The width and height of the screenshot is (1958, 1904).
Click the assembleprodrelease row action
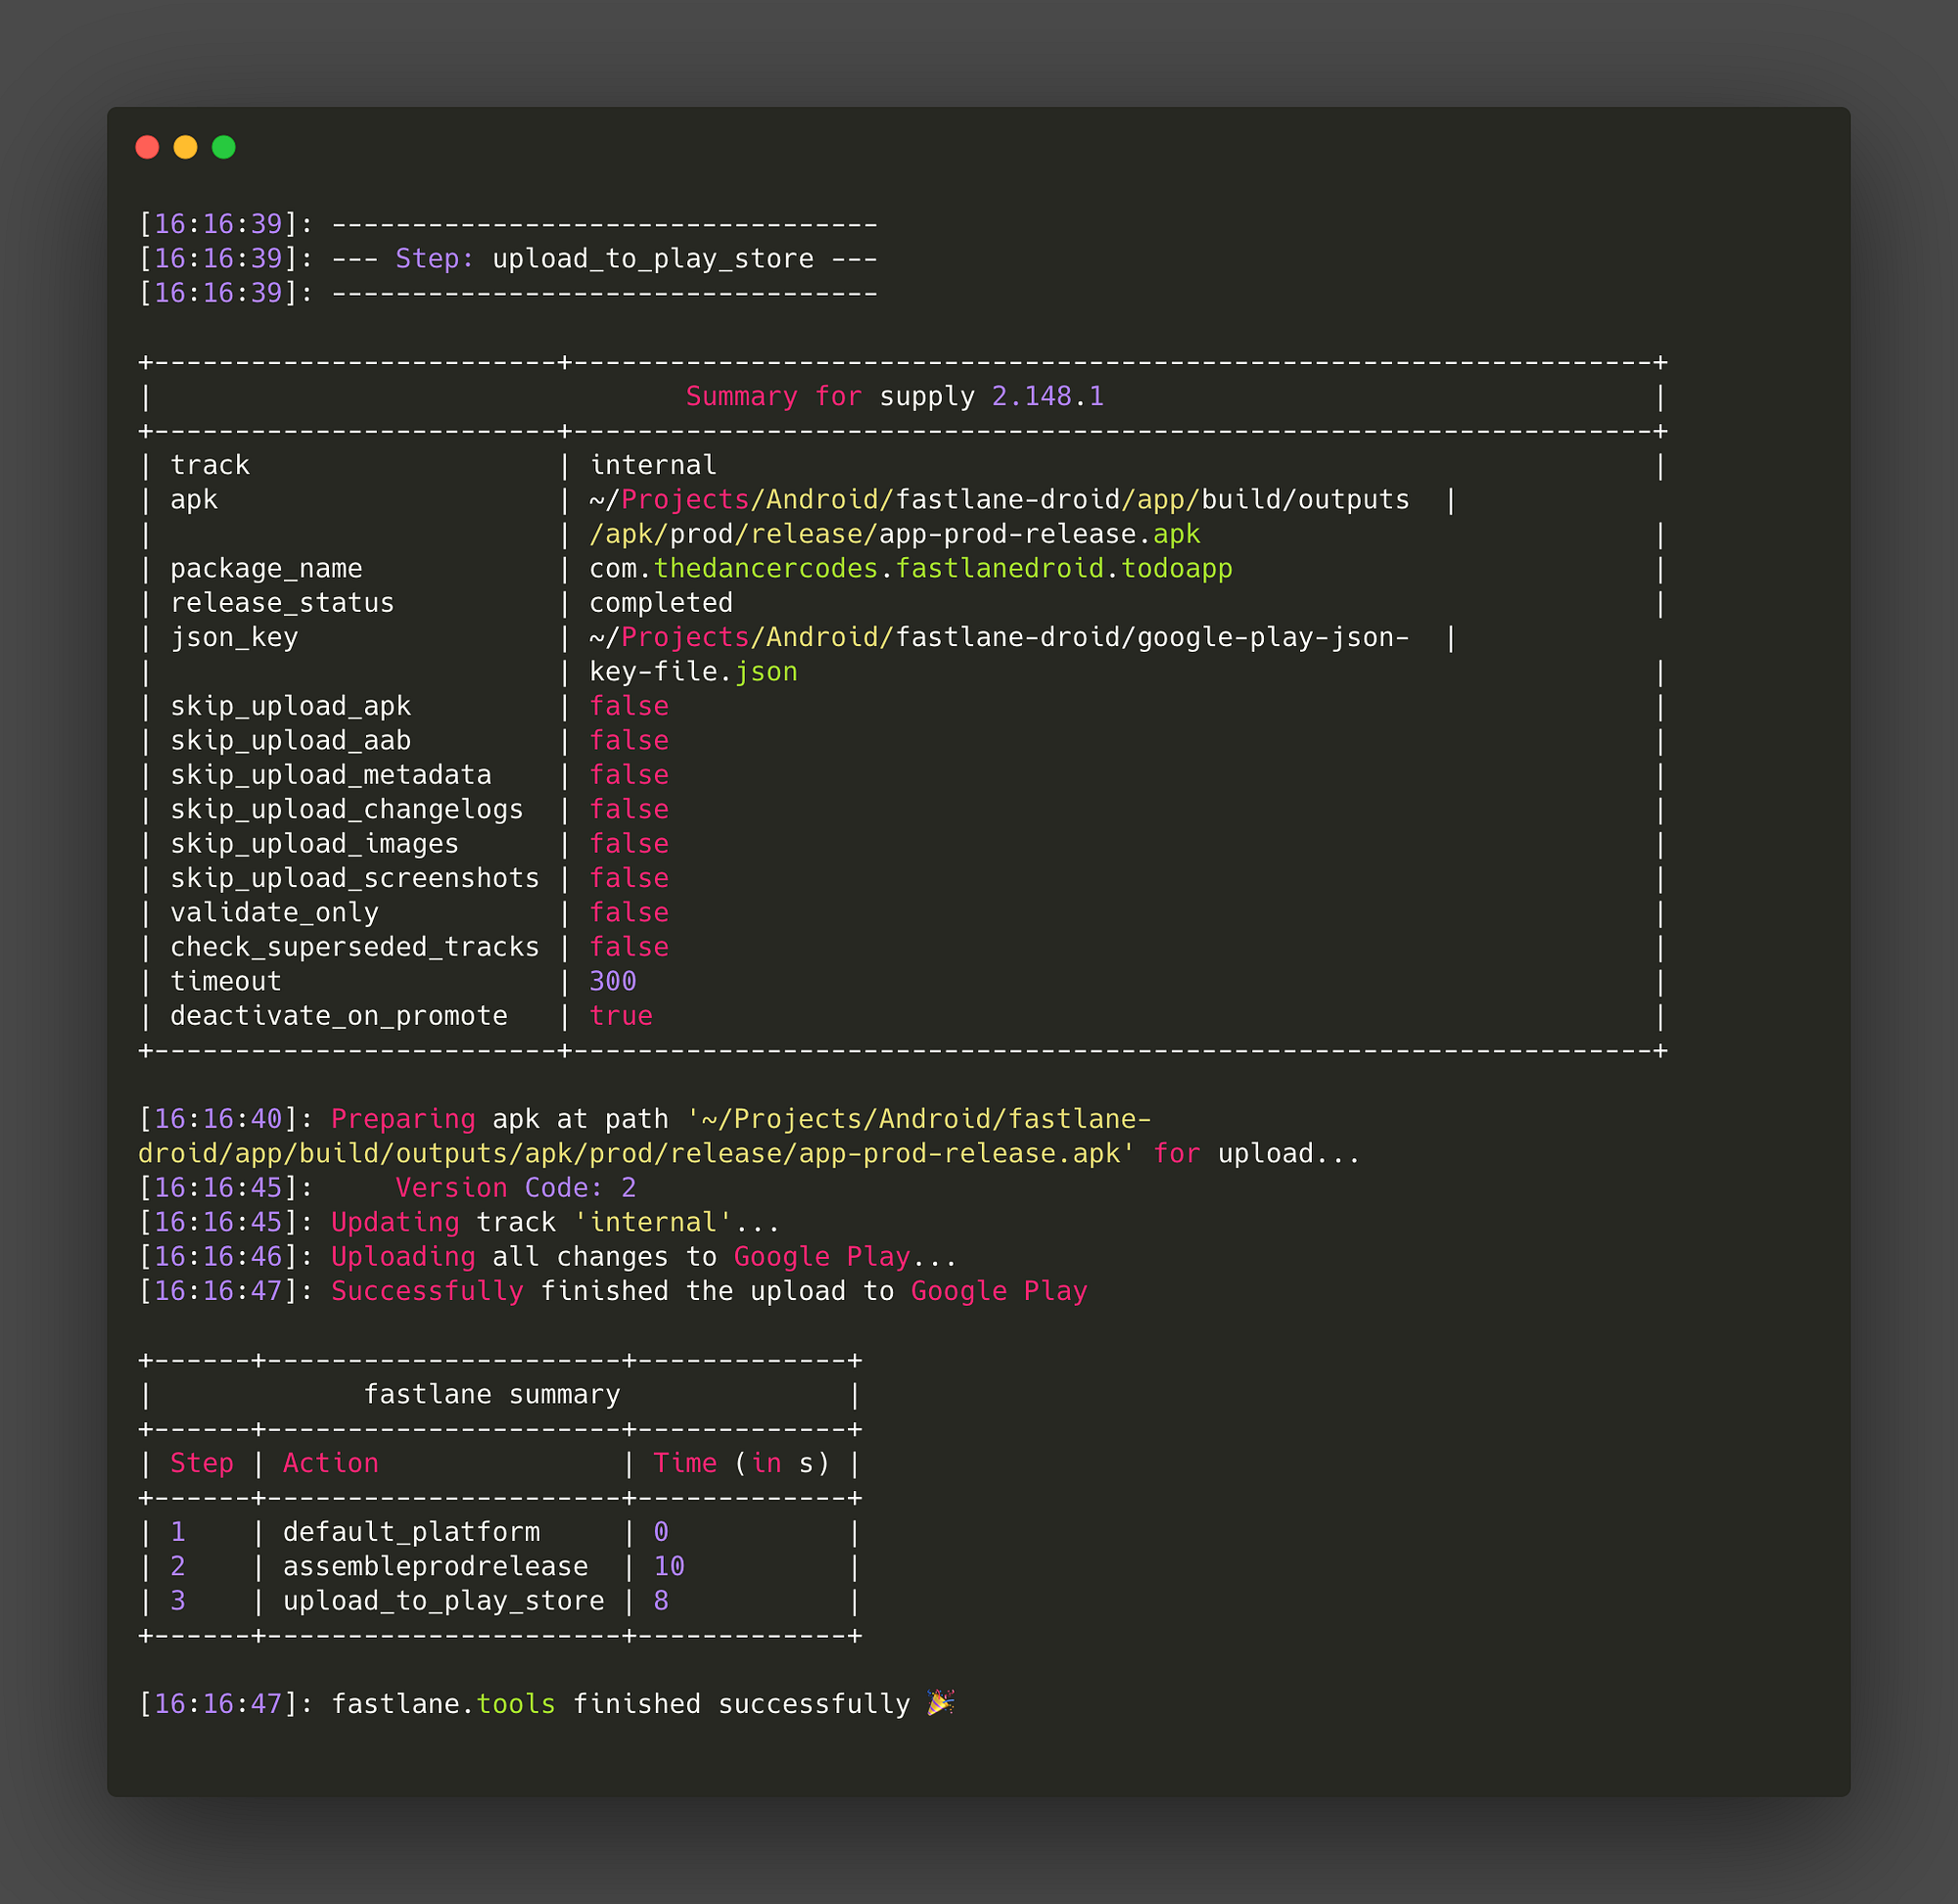[435, 1567]
